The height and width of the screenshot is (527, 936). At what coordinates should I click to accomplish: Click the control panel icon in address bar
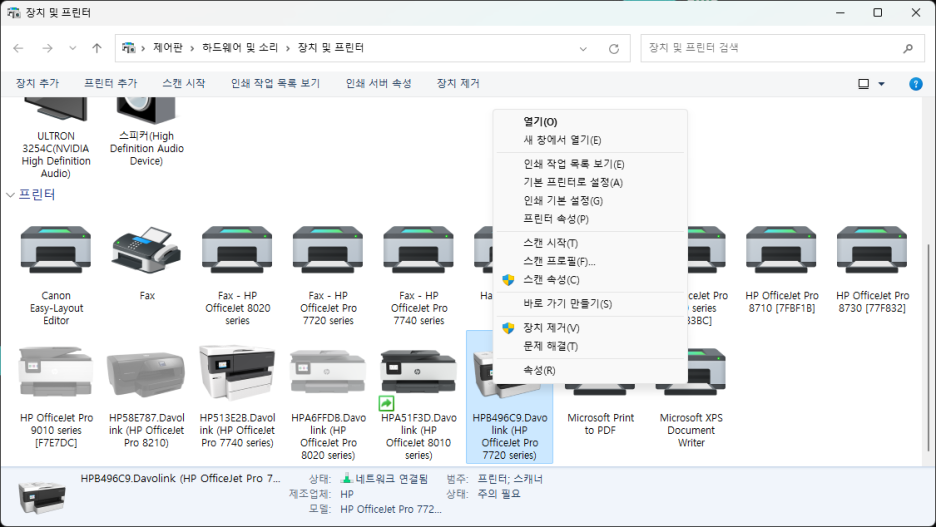pyautogui.click(x=128, y=48)
